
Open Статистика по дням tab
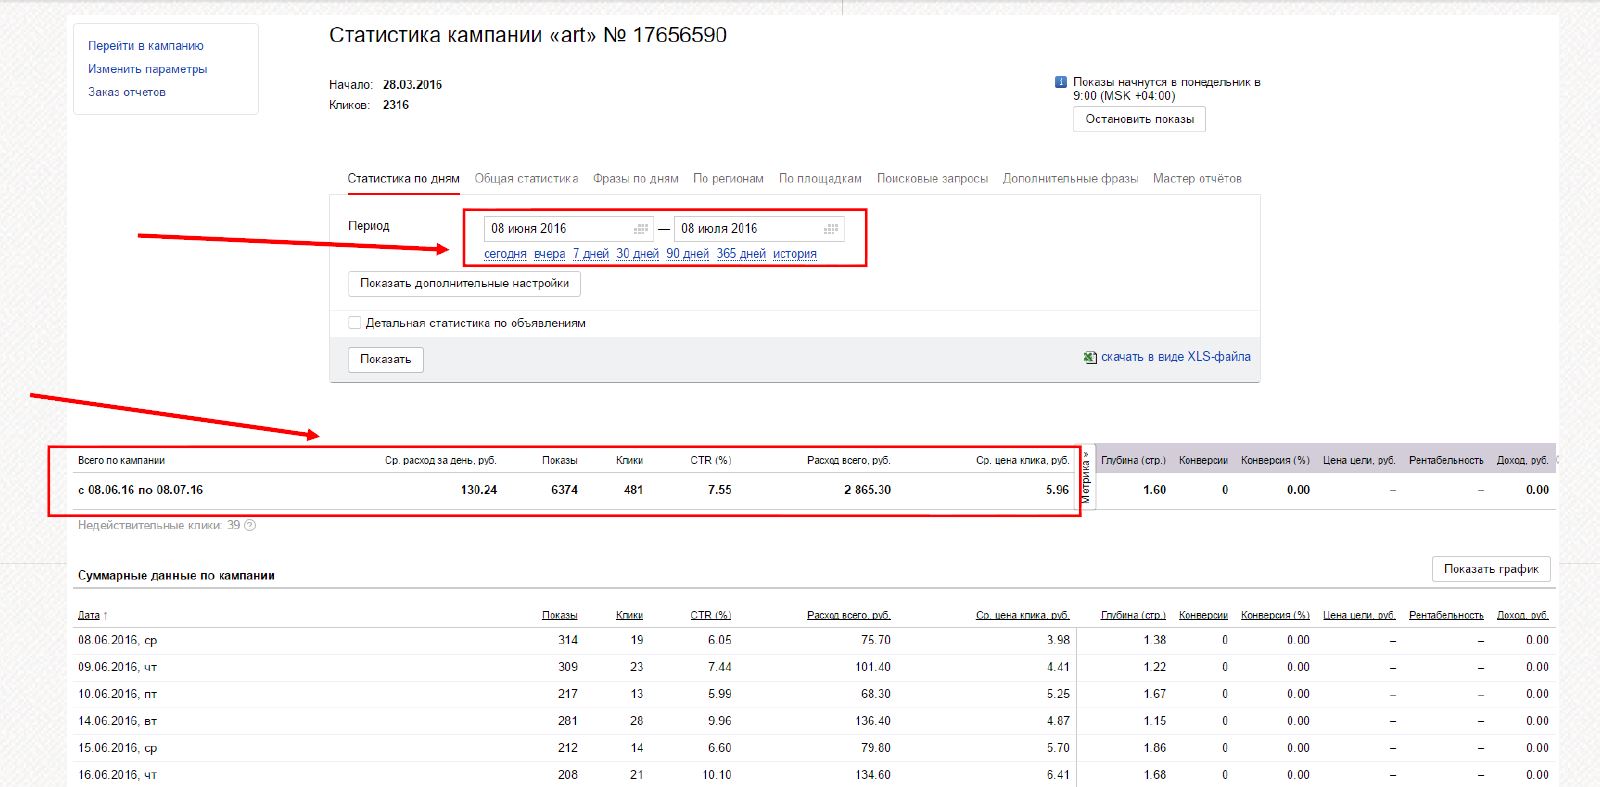pos(403,179)
